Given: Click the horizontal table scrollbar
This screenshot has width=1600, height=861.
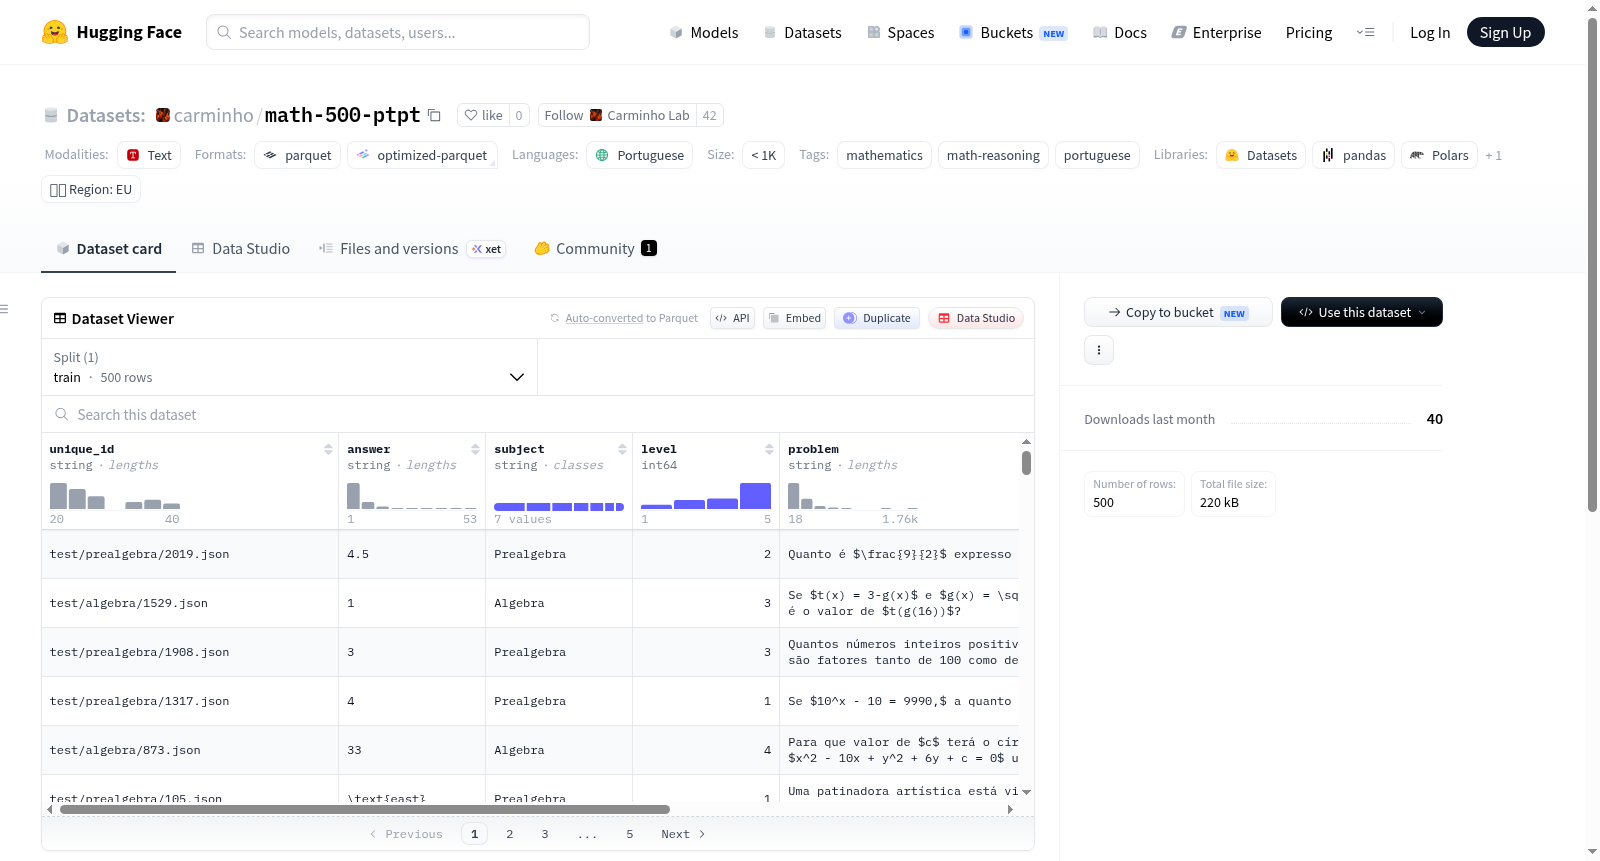Looking at the screenshot, I should (x=365, y=809).
